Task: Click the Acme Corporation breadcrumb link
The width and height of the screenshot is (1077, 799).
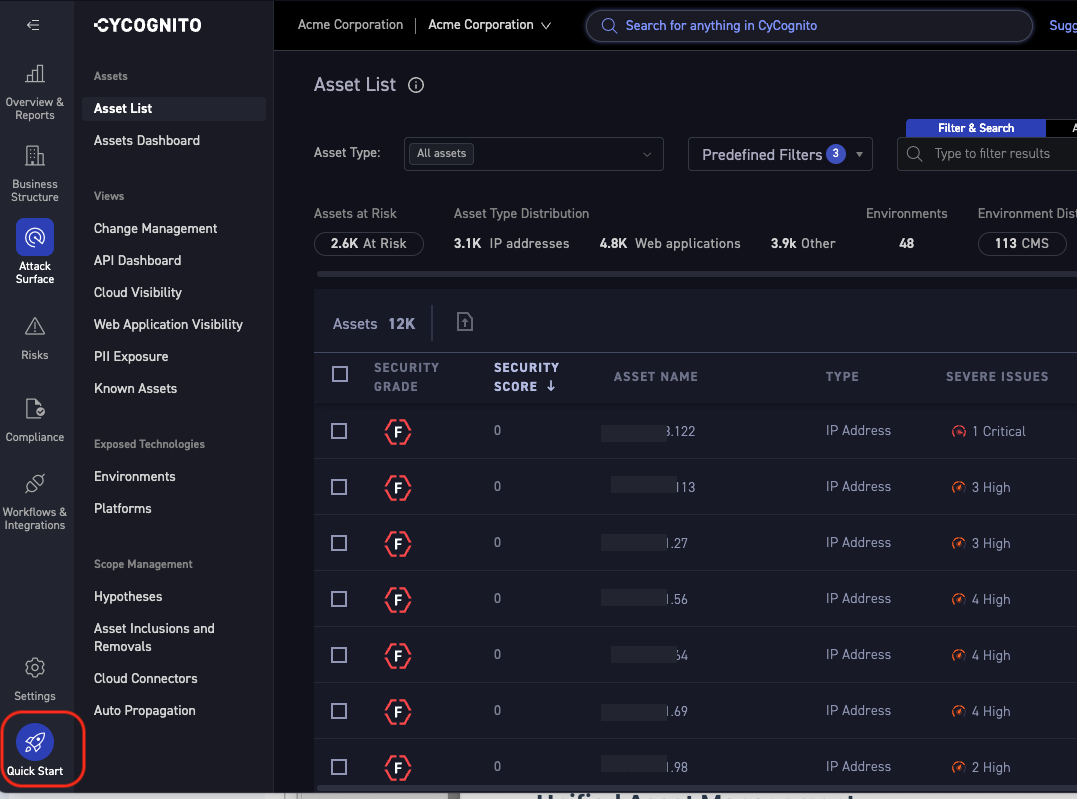Action: click(x=350, y=25)
